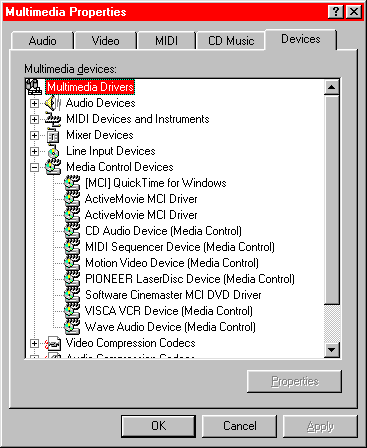Select Audio Devices text in tree

point(100,103)
